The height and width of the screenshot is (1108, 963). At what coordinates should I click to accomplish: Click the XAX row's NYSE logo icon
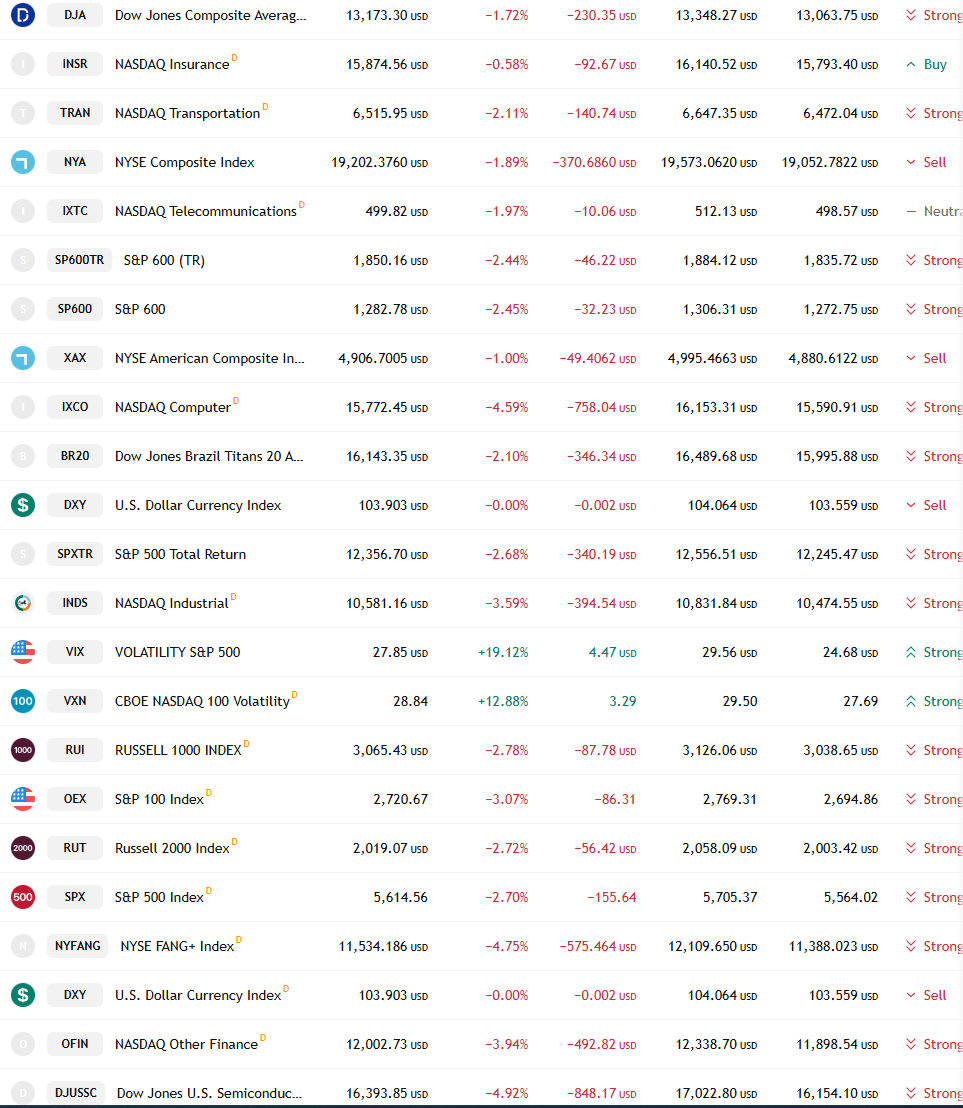[x=23, y=358]
